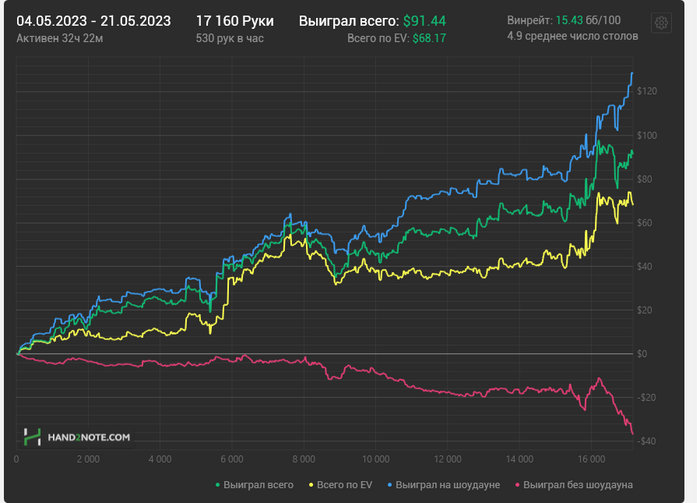The height and width of the screenshot is (503, 700).
Task: Click the '17 160 Руки' hands count
Action: click(235, 21)
